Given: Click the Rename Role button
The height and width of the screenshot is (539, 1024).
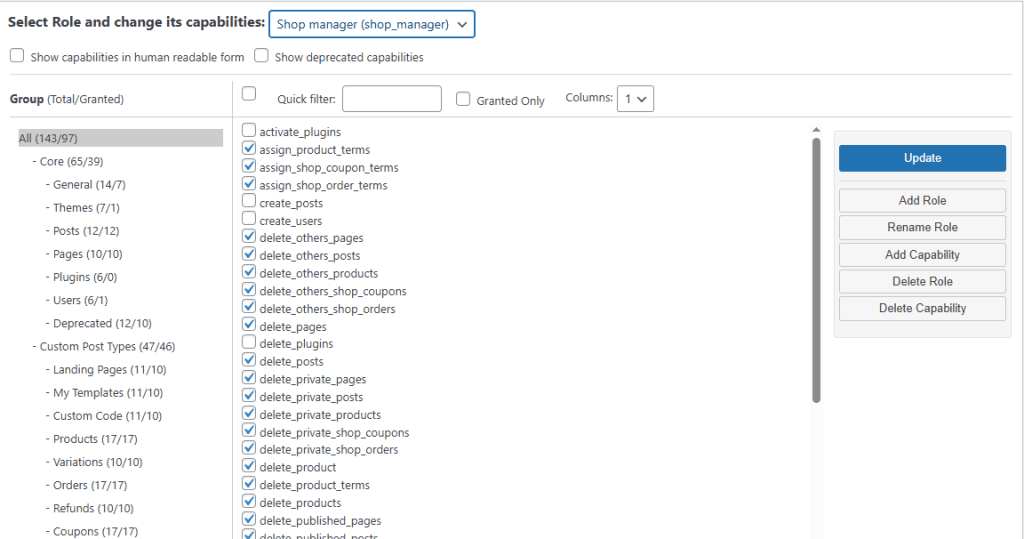Looking at the screenshot, I should [922, 227].
